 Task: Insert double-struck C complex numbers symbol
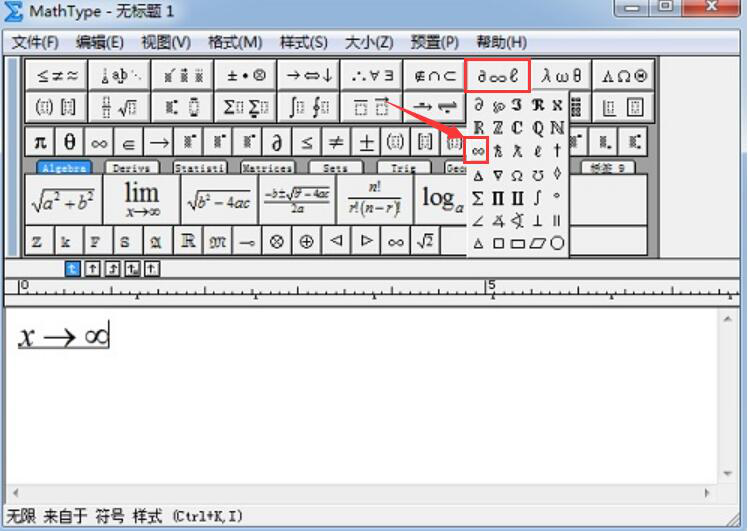coord(517,128)
